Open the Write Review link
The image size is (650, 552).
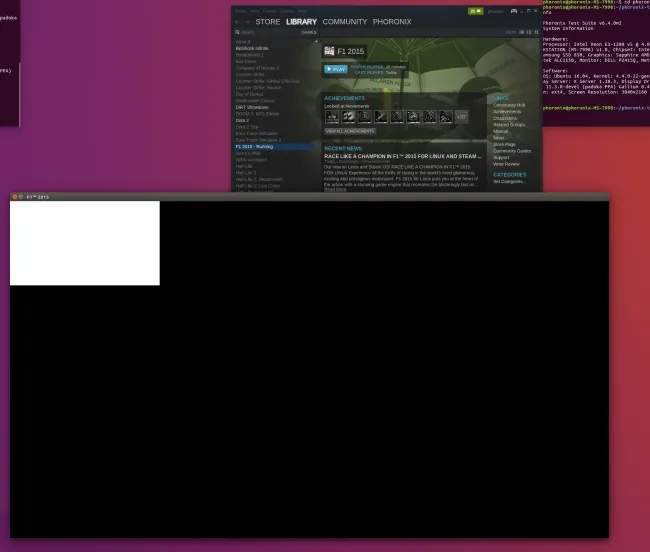point(506,164)
